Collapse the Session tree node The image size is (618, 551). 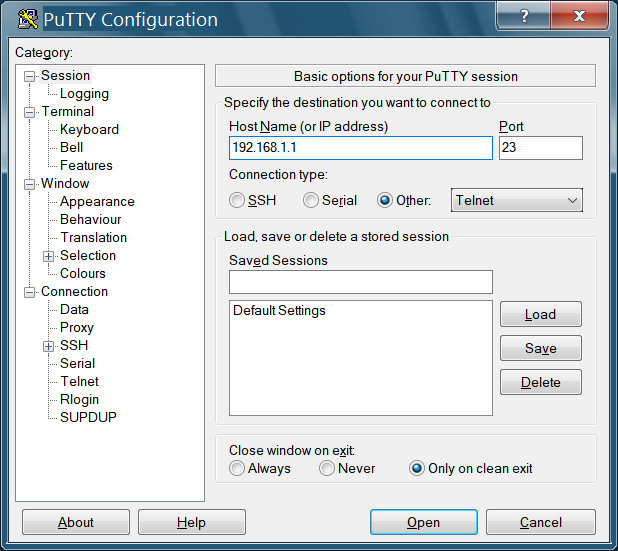[x=30, y=76]
